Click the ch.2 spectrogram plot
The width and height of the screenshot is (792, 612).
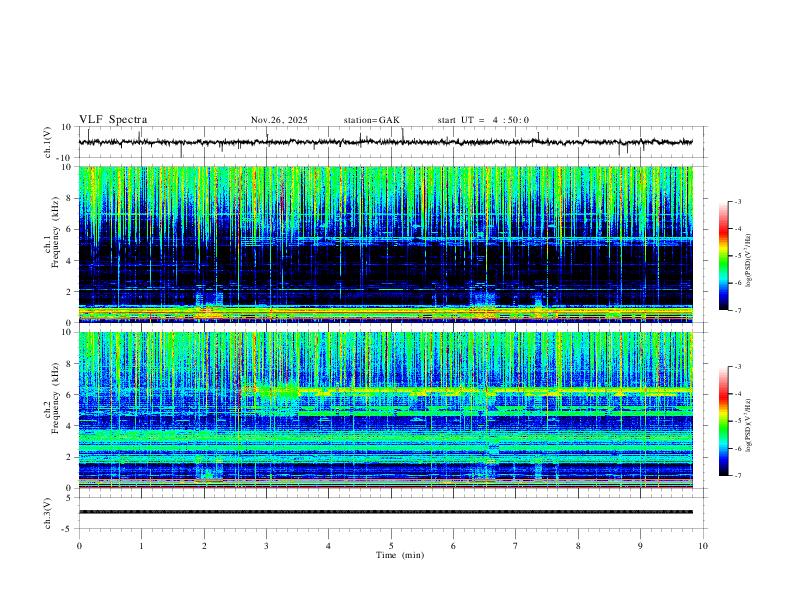point(386,410)
